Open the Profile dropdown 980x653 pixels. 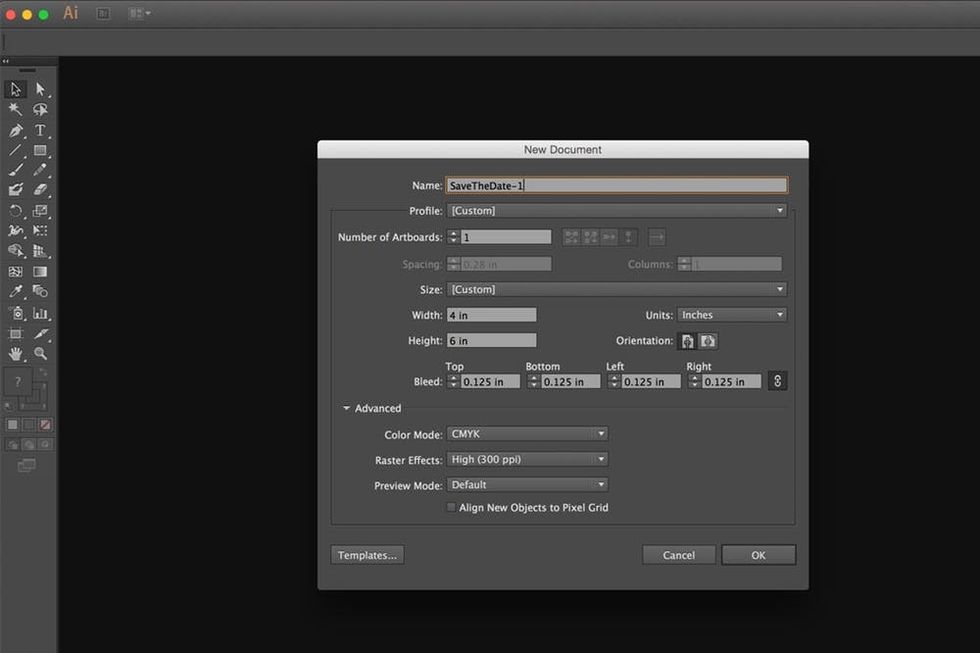point(617,211)
